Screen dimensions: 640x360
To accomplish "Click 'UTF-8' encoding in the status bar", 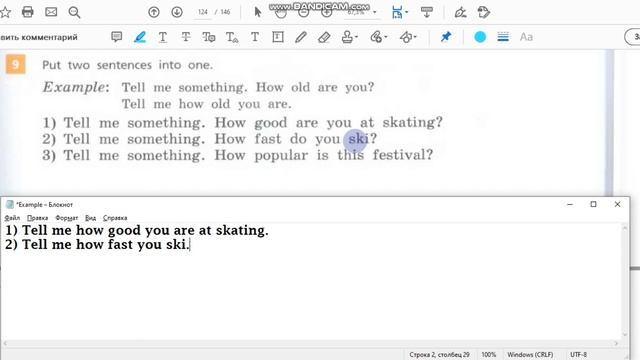I will (x=578, y=355).
